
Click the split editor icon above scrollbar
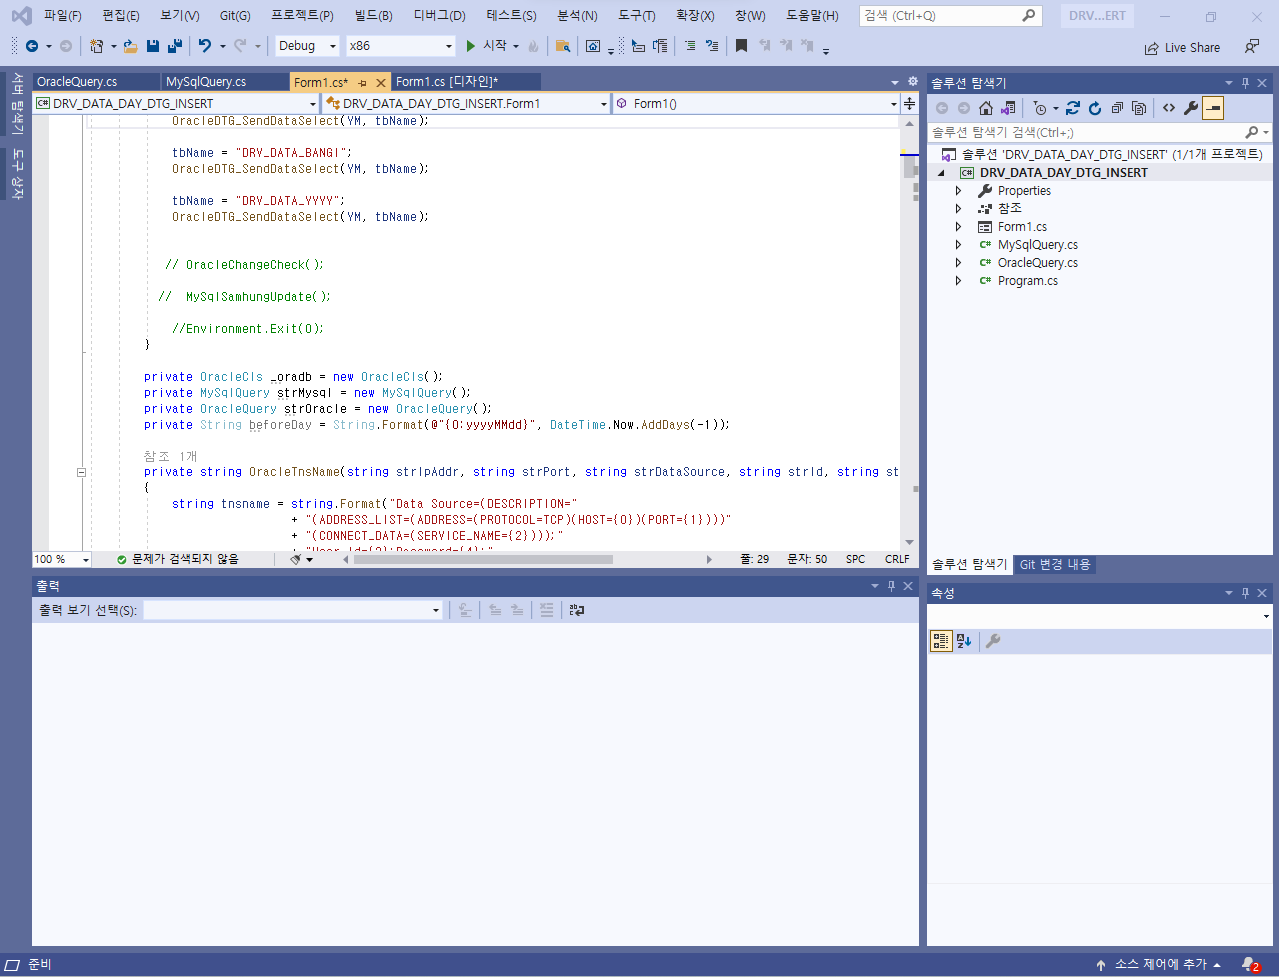click(x=909, y=103)
